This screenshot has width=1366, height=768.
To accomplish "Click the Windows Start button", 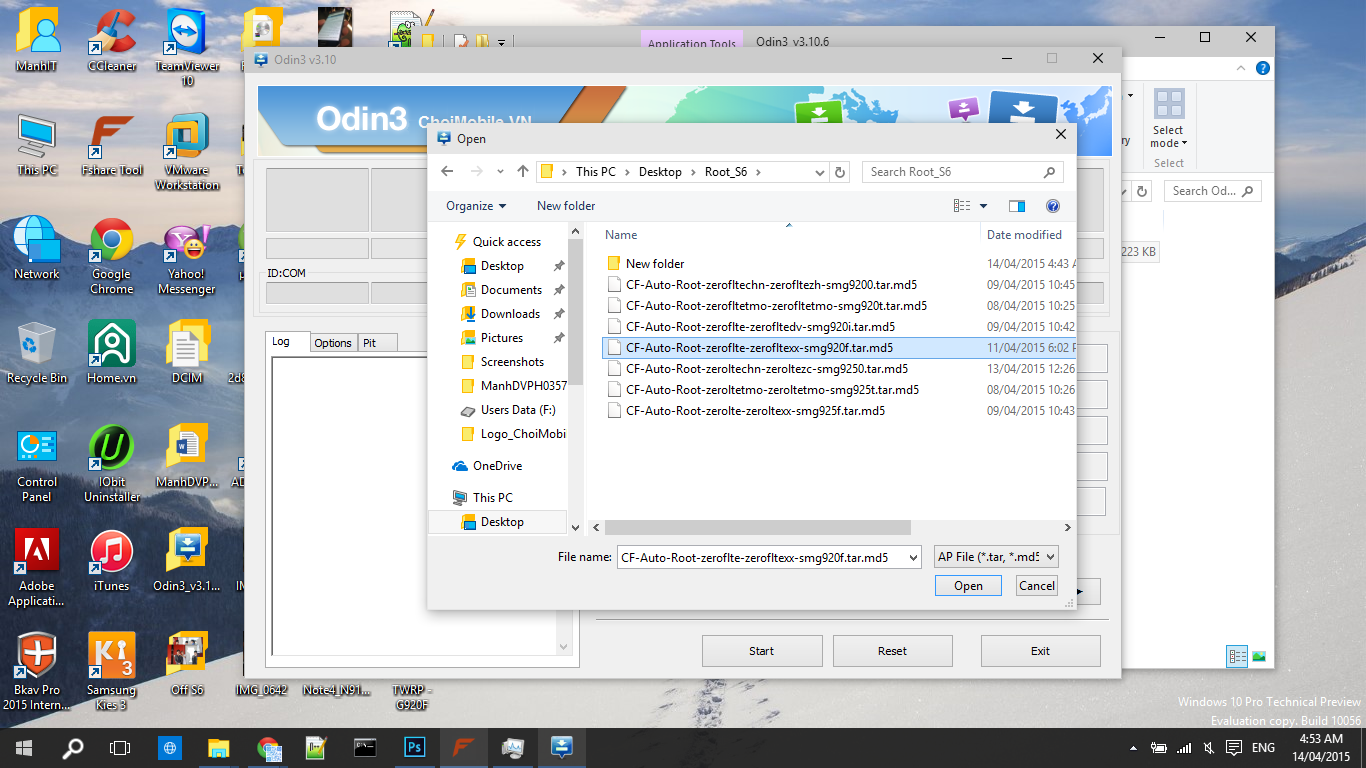I will (24, 747).
